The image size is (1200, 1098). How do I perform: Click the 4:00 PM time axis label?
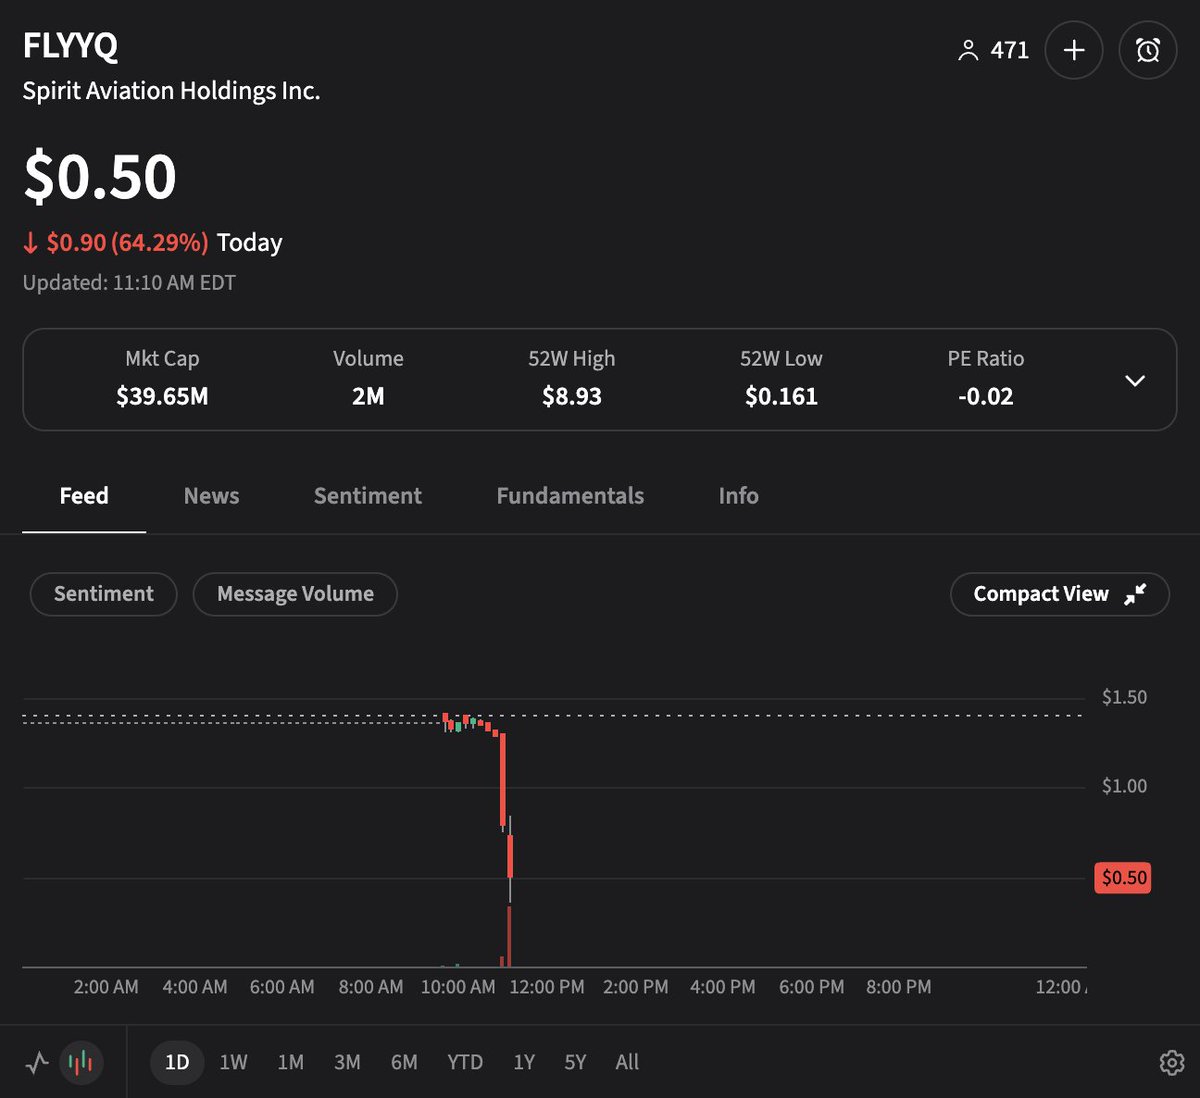[x=723, y=987]
